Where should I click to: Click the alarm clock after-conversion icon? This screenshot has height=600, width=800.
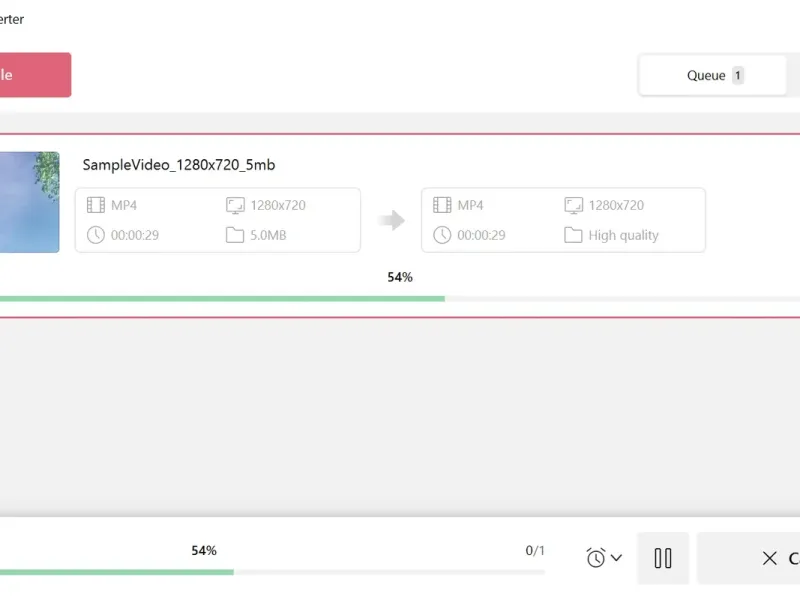(596, 558)
